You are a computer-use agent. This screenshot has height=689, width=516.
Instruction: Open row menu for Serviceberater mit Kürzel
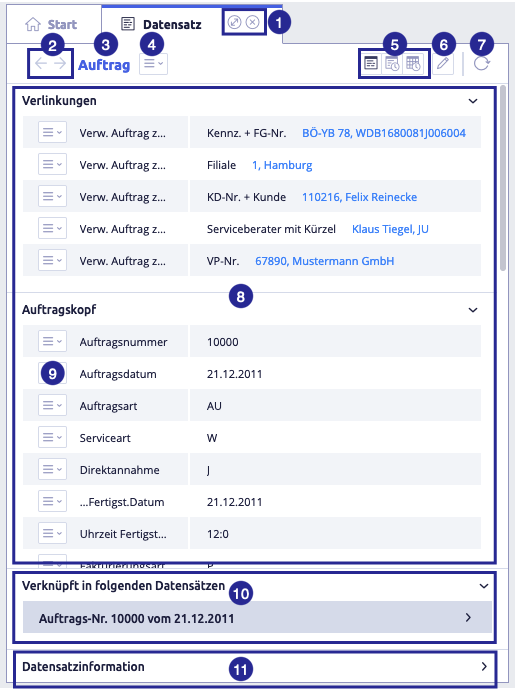[x=52, y=228]
